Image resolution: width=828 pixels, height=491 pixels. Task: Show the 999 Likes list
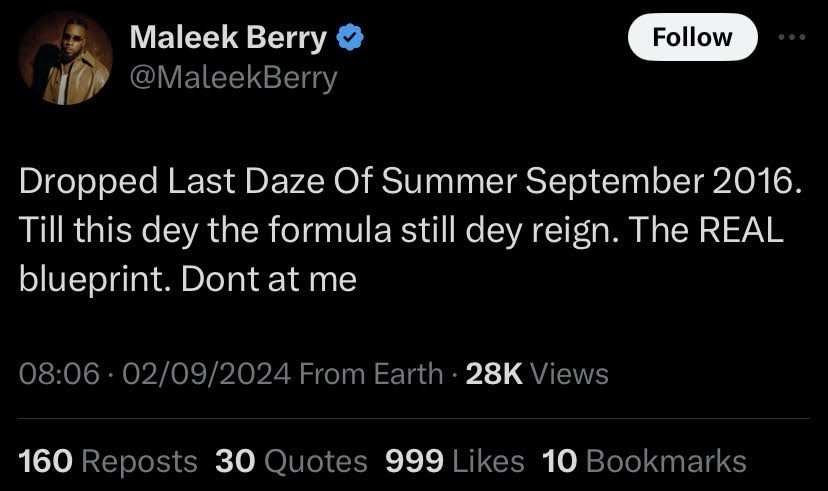coord(454,461)
